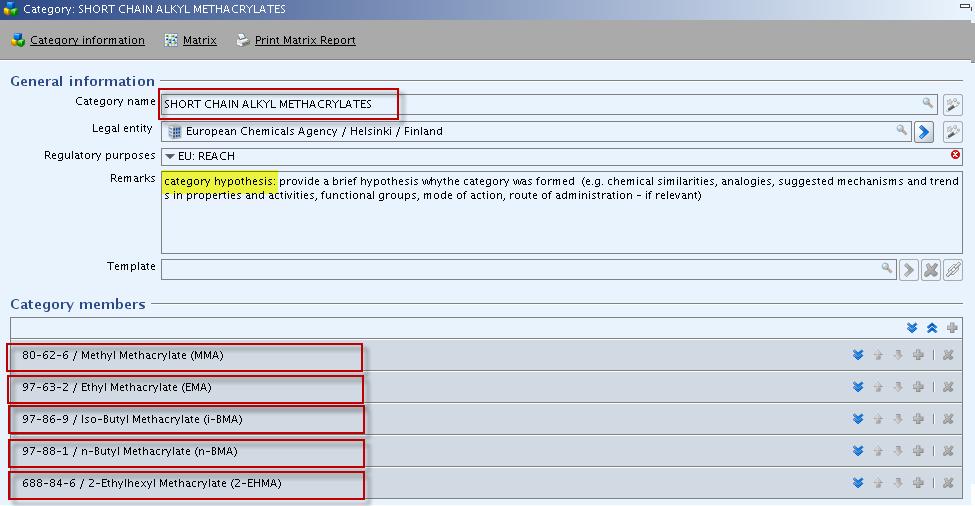Expand the Ethyl Methacrylate (EMA) member
Viewport: 975px width, 506px height.
click(x=858, y=387)
